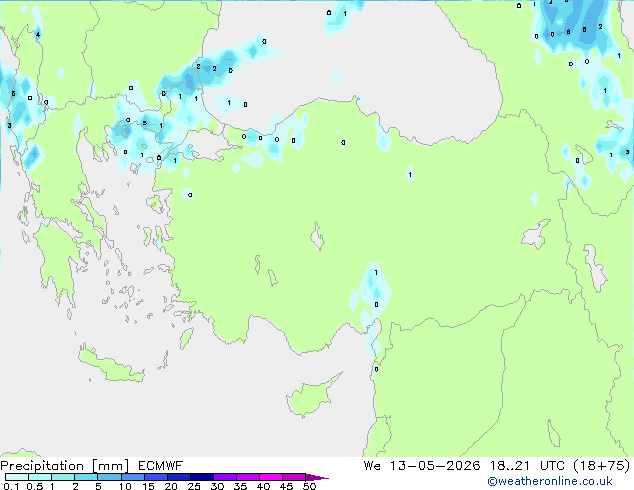Pick the violet legend swatch between 35 and 40
The width and height of the screenshot is (634, 490).
248,477
